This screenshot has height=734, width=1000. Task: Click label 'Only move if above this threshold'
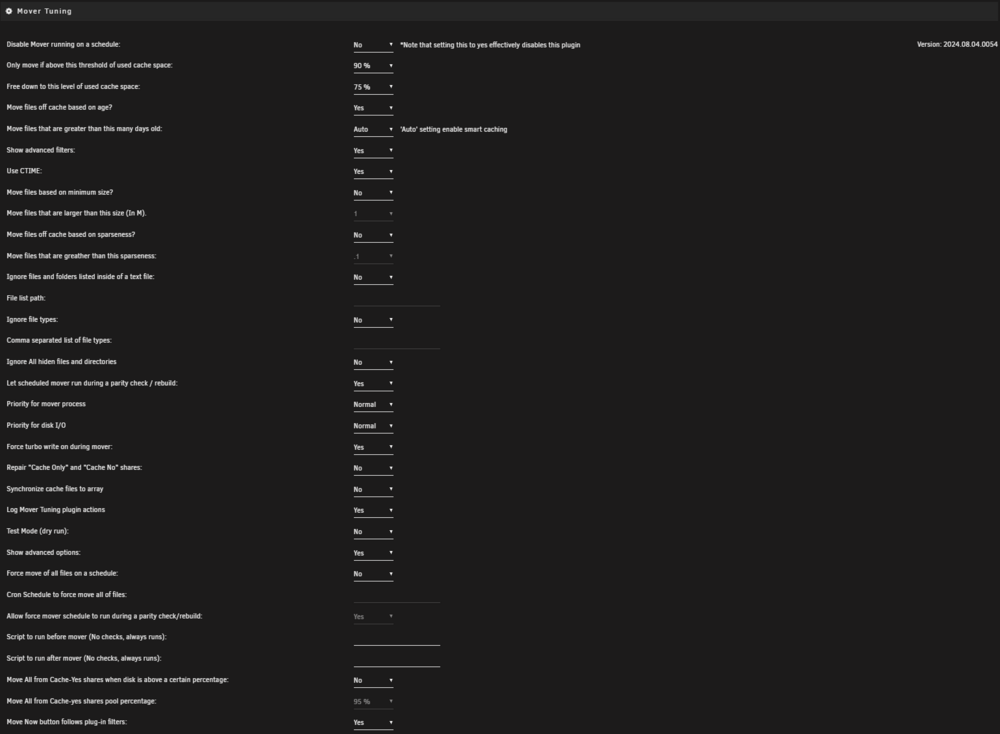[x=89, y=65]
